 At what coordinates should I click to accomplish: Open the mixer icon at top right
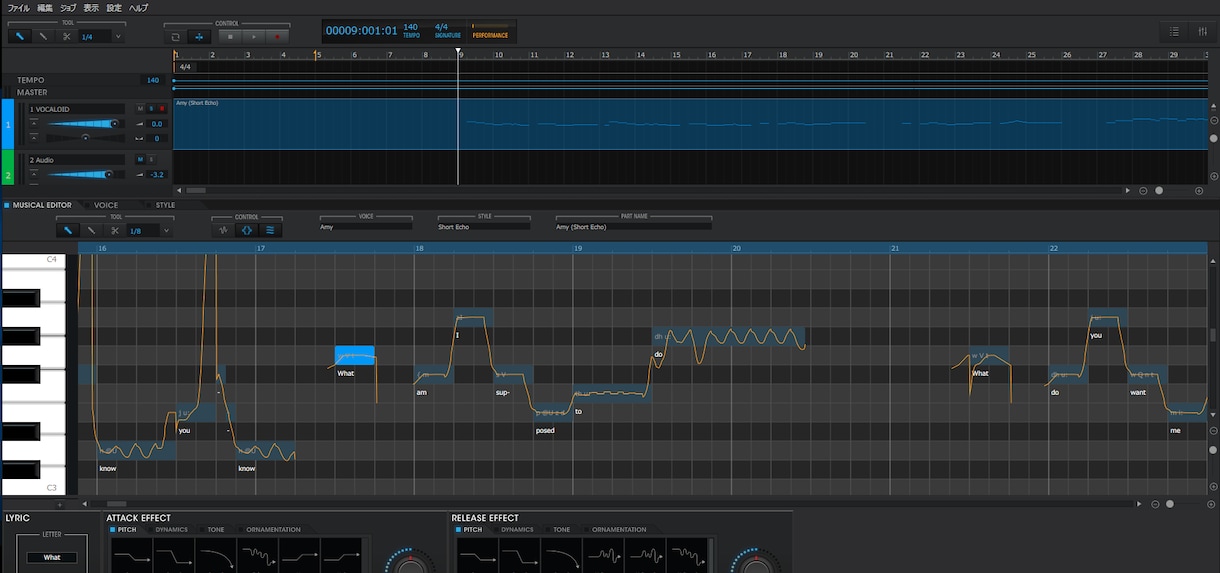[x=1201, y=32]
